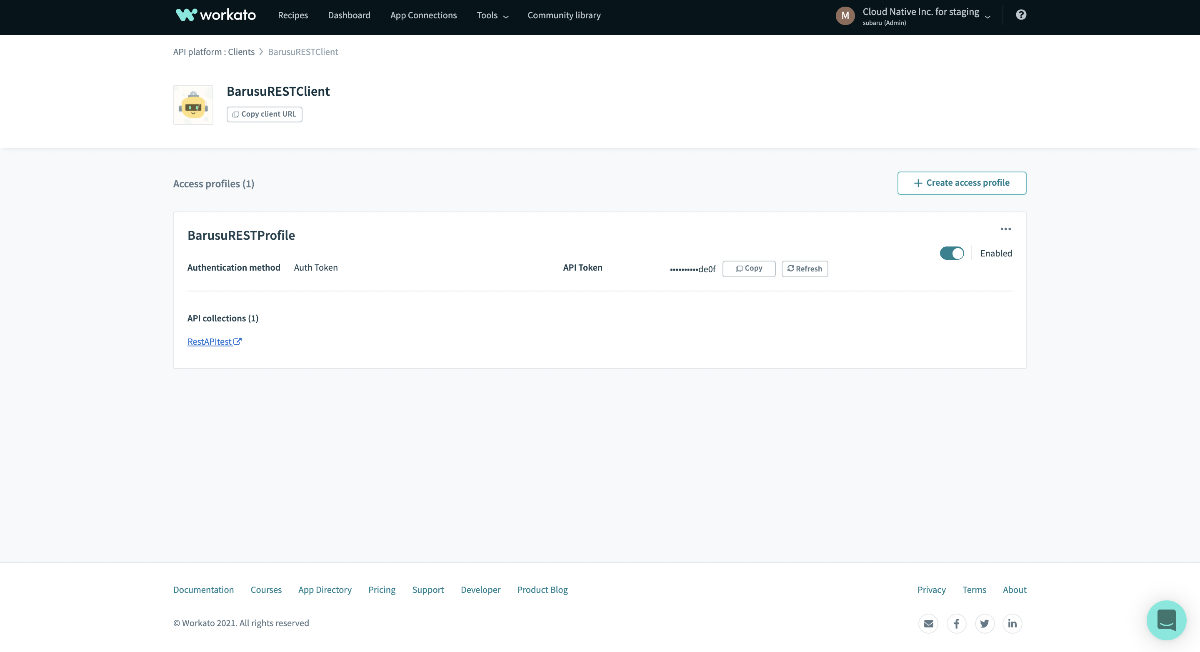
Task: Click the BarusuRESTClient breadcrumb text
Action: click(303, 51)
